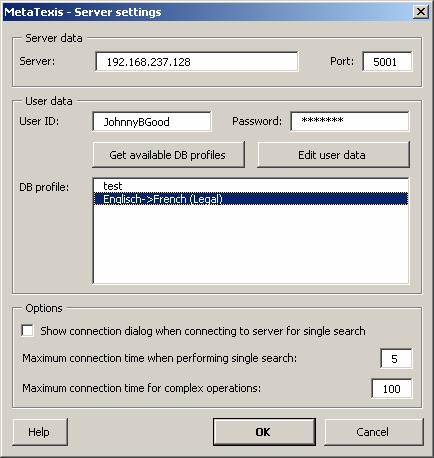Click Get available DB profiles button
The image size is (434, 458).
click(168, 155)
